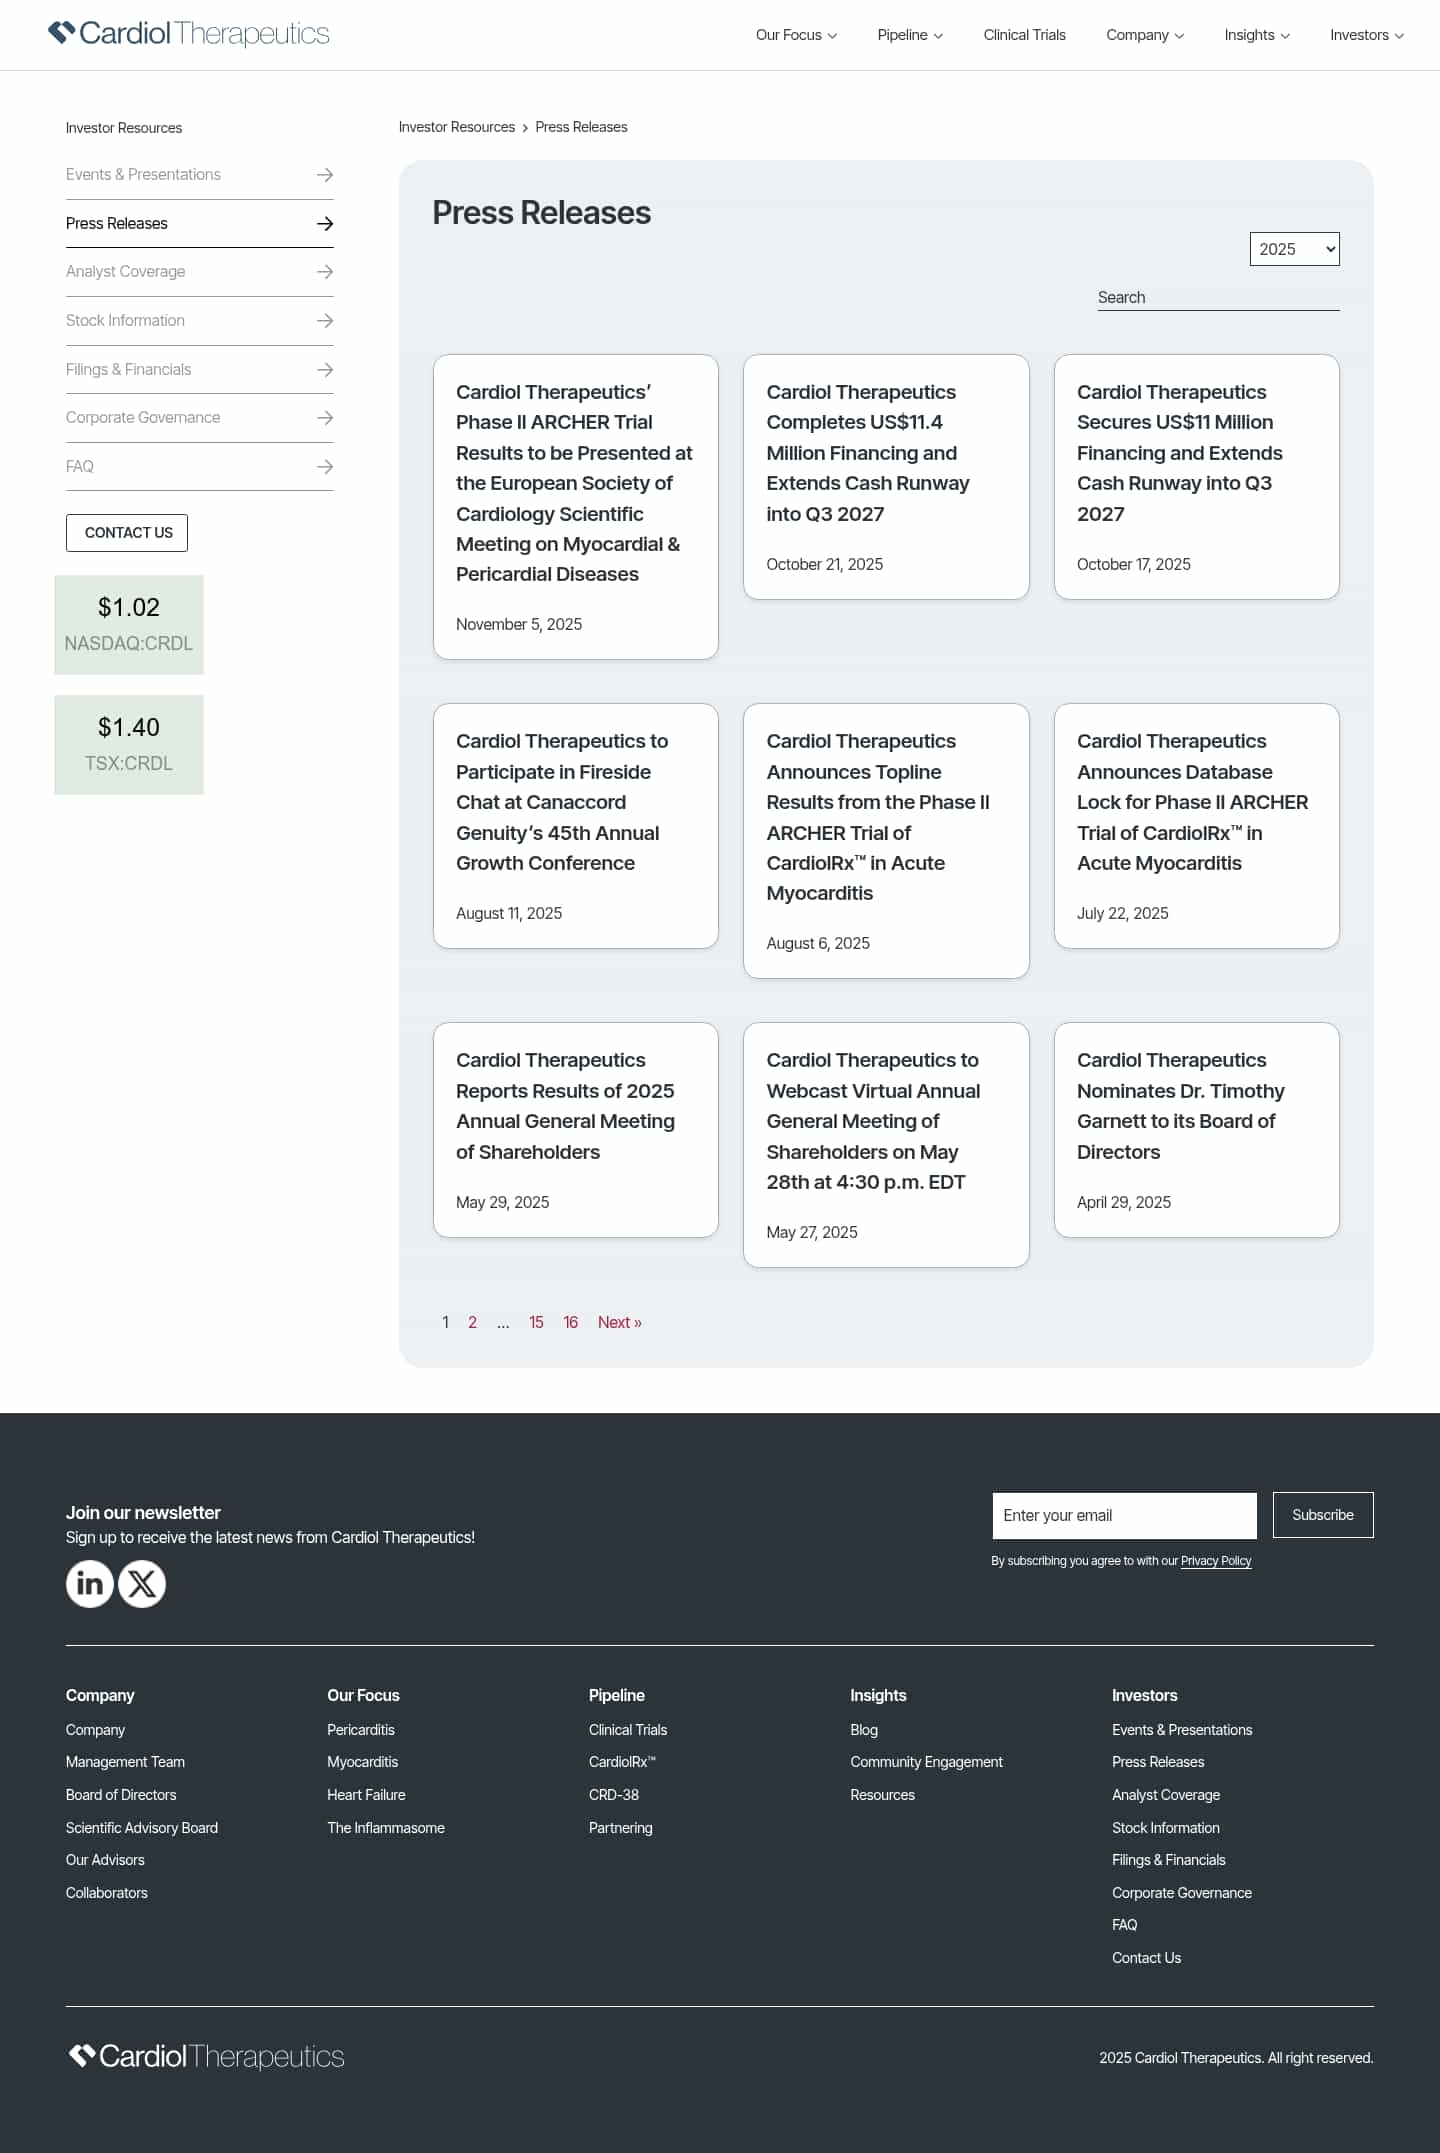Go to Next page of releases
The image size is (1440, 2153).
click(x=620, y=1322)
